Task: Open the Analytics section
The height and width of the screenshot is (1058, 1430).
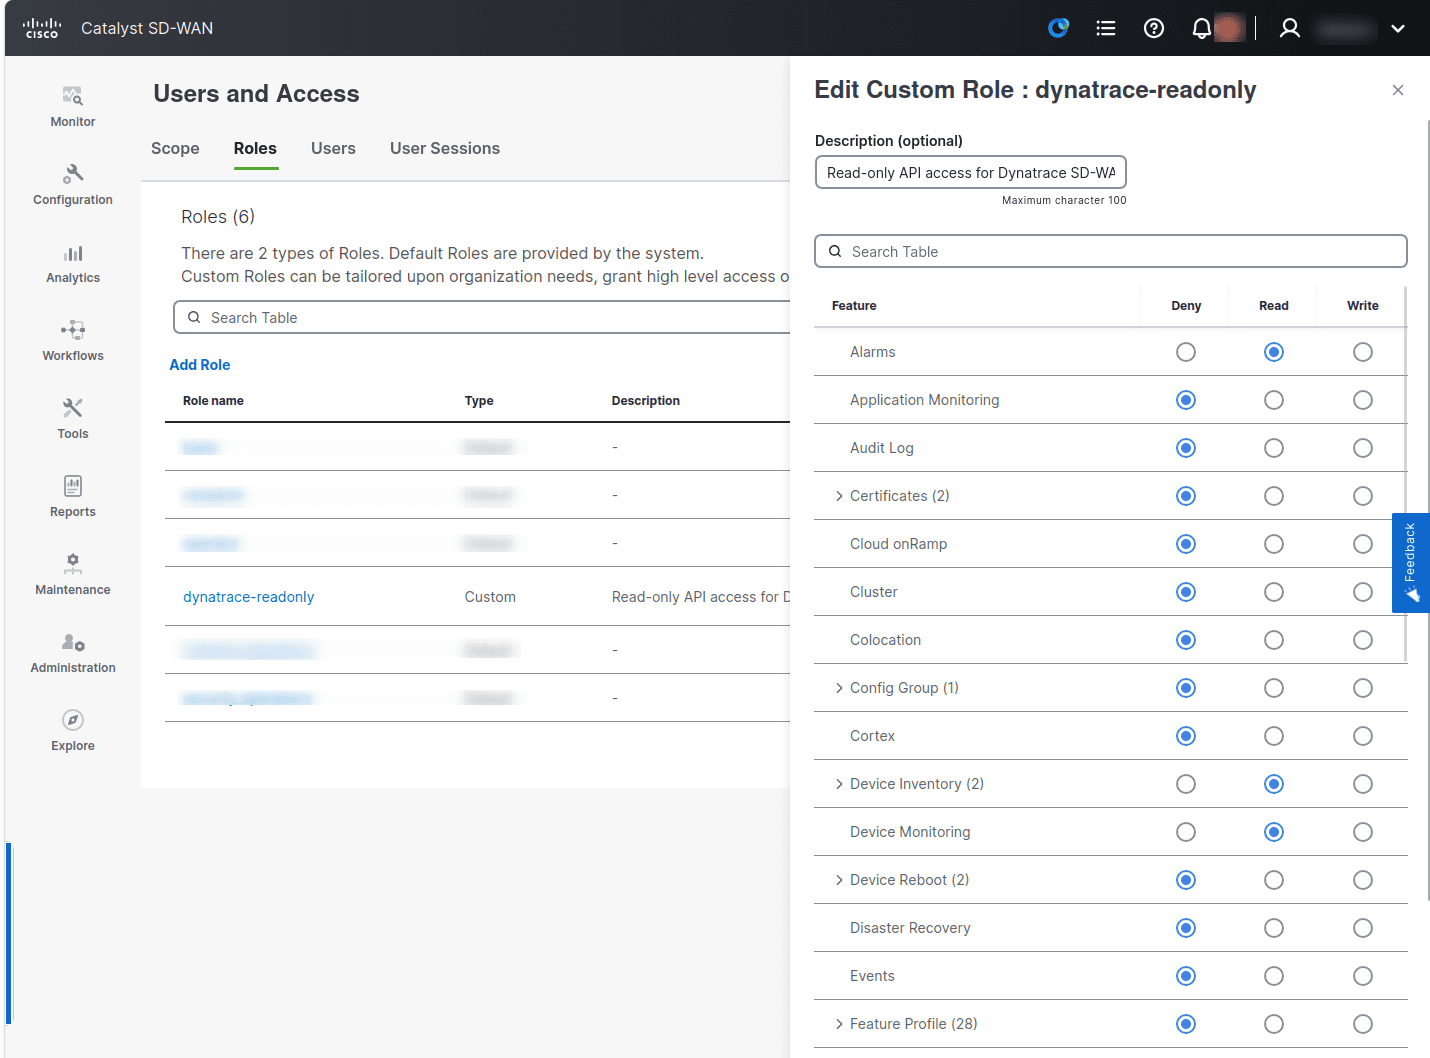Action: [73, 264]
